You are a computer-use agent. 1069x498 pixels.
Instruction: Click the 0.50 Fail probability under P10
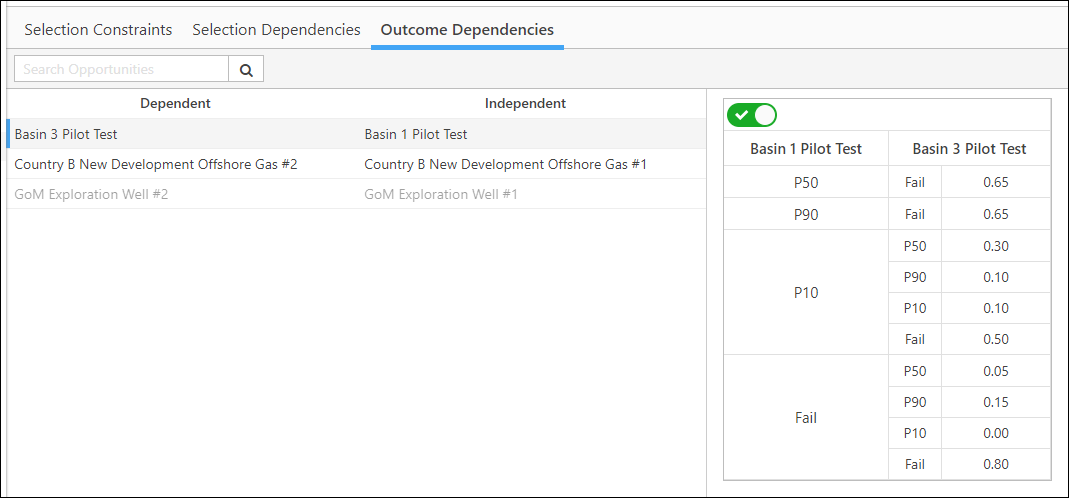(x=996, y=340)
